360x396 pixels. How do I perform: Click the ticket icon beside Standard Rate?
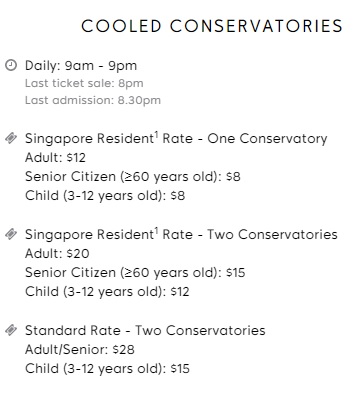click(11, 330)
